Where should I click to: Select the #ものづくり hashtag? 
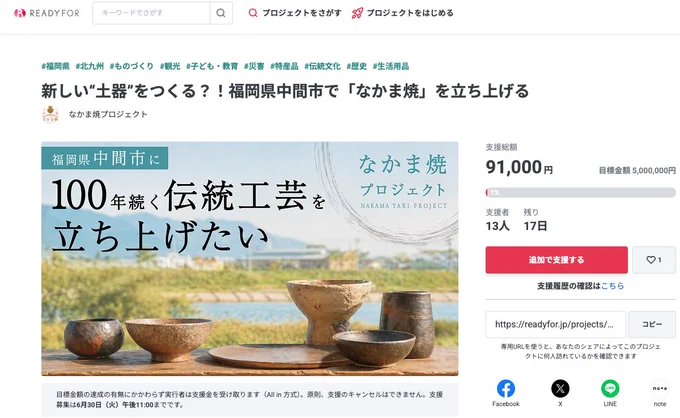pyautogui.click(x=131, y=66)
